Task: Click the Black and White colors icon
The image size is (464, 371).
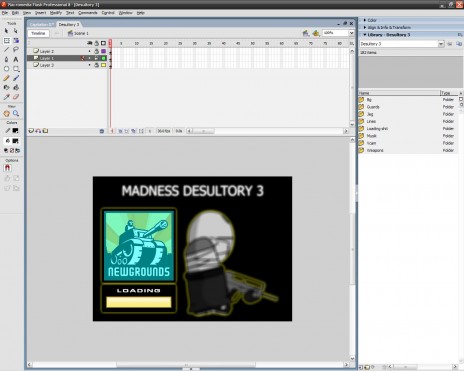Action: 6,150
